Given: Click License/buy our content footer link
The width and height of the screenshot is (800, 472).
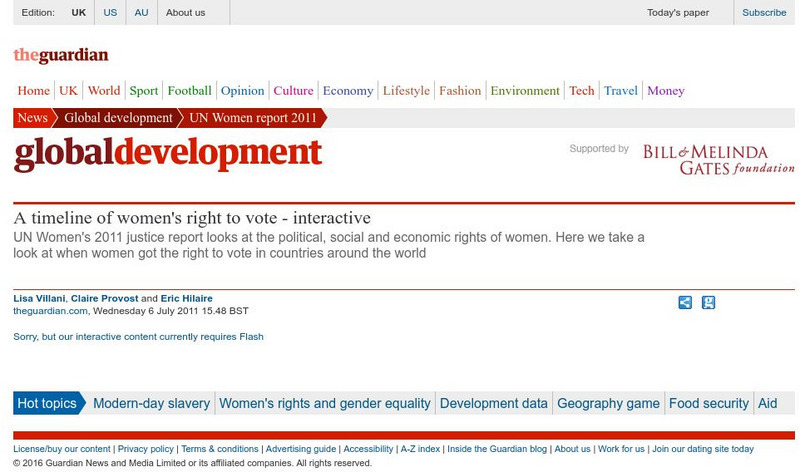Looking at the screenshot, I should coord(62,449).
